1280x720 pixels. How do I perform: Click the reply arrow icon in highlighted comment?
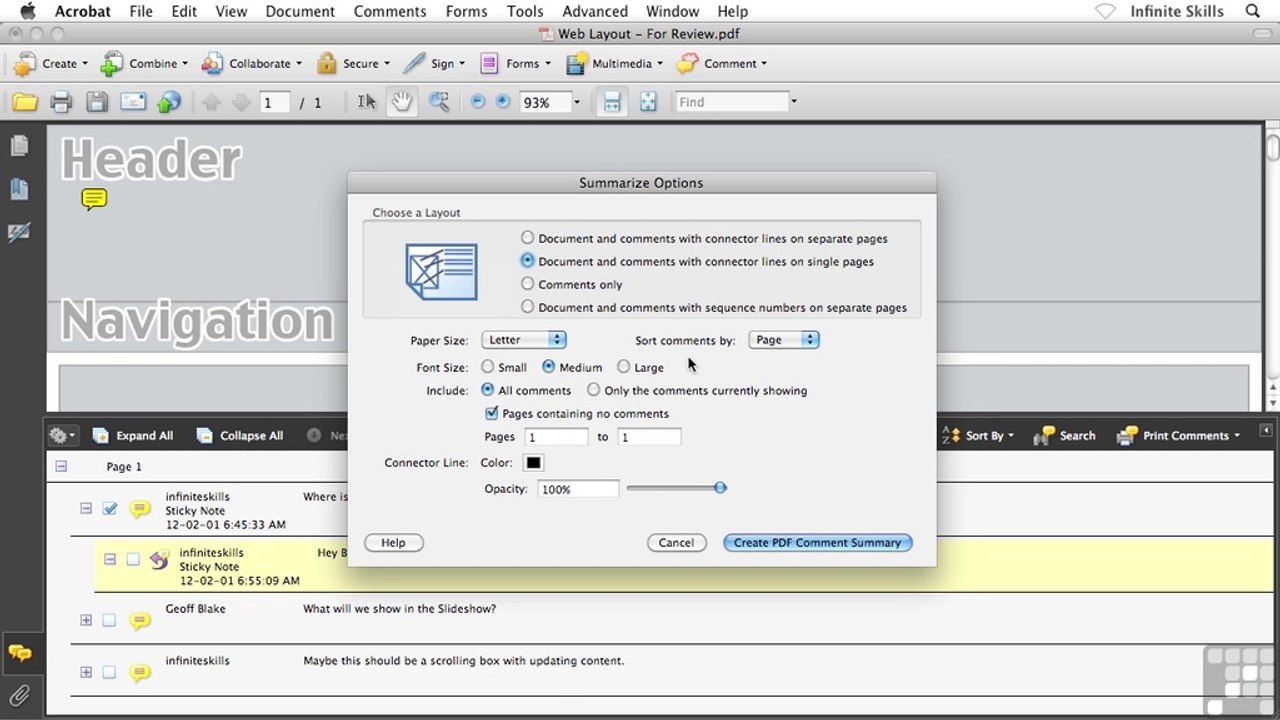159,560
